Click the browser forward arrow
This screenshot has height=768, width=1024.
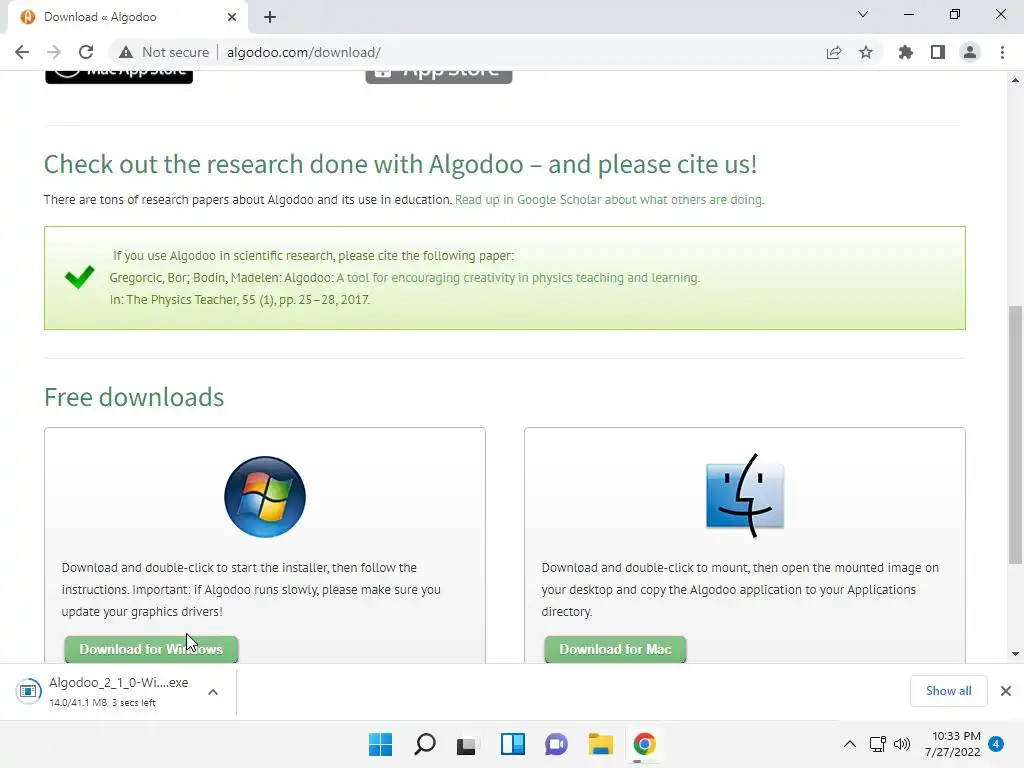coord(54,52)
